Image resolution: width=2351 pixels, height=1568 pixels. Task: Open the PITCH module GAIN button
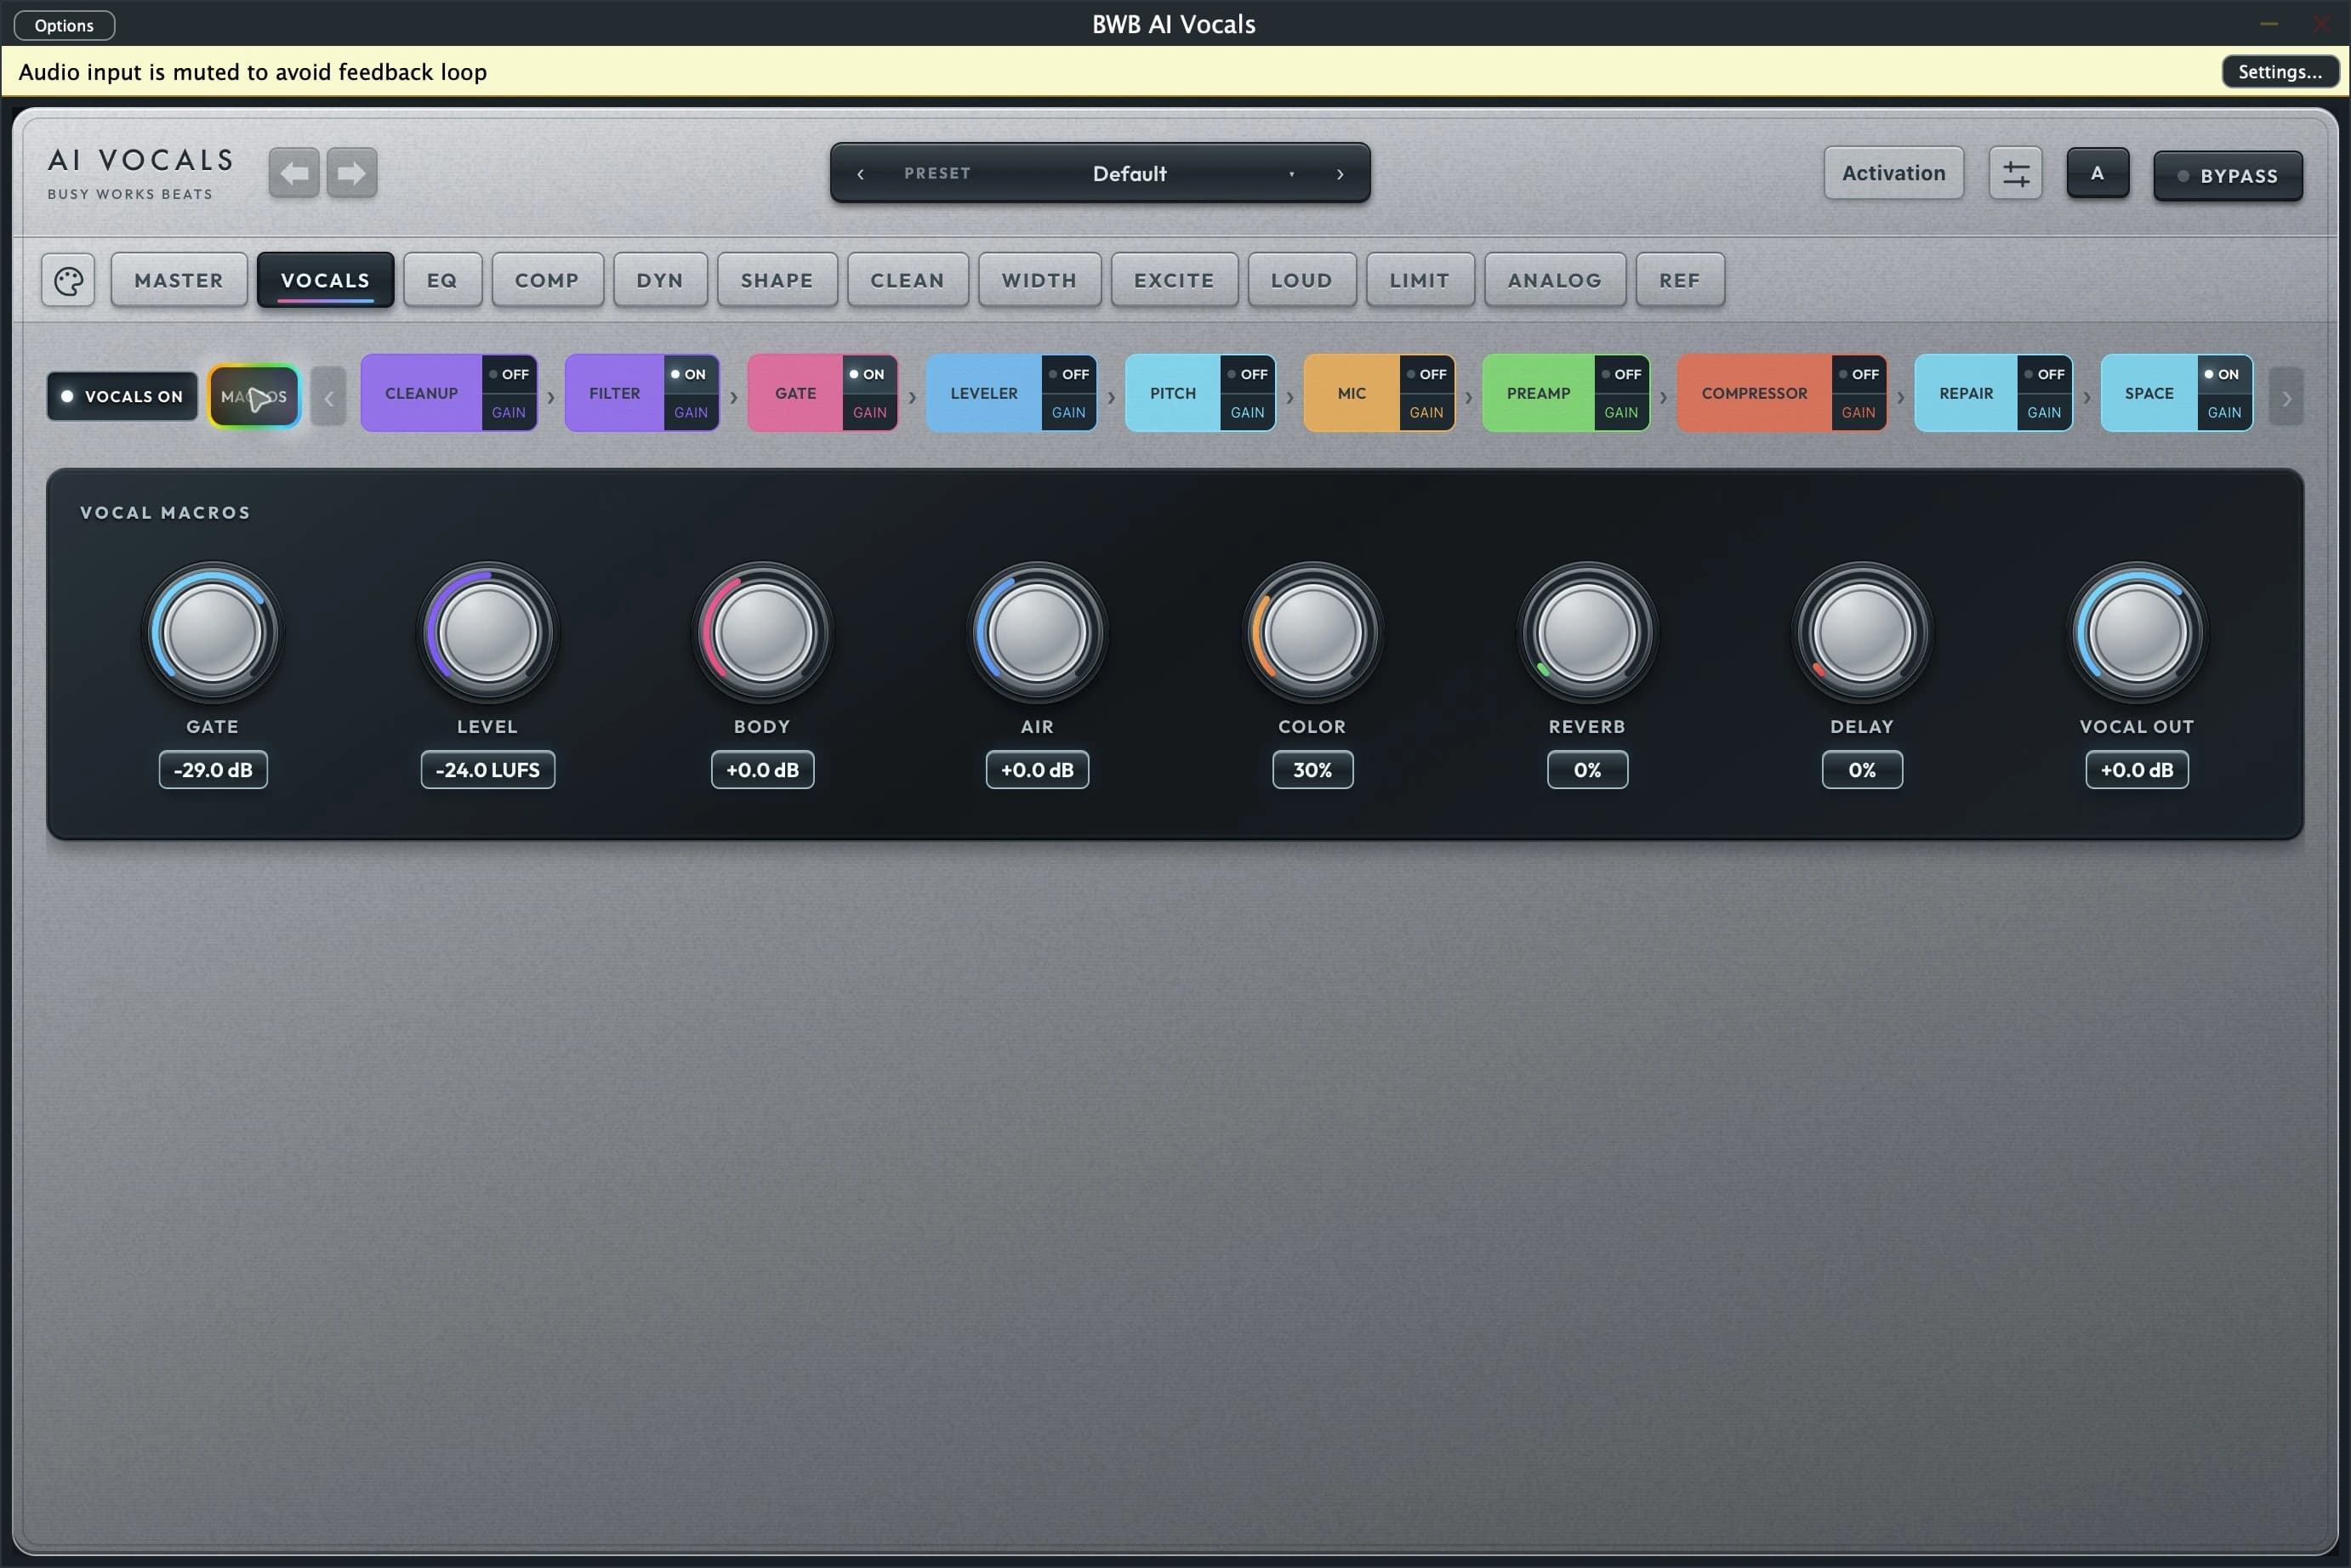[x=1247, y=412]
